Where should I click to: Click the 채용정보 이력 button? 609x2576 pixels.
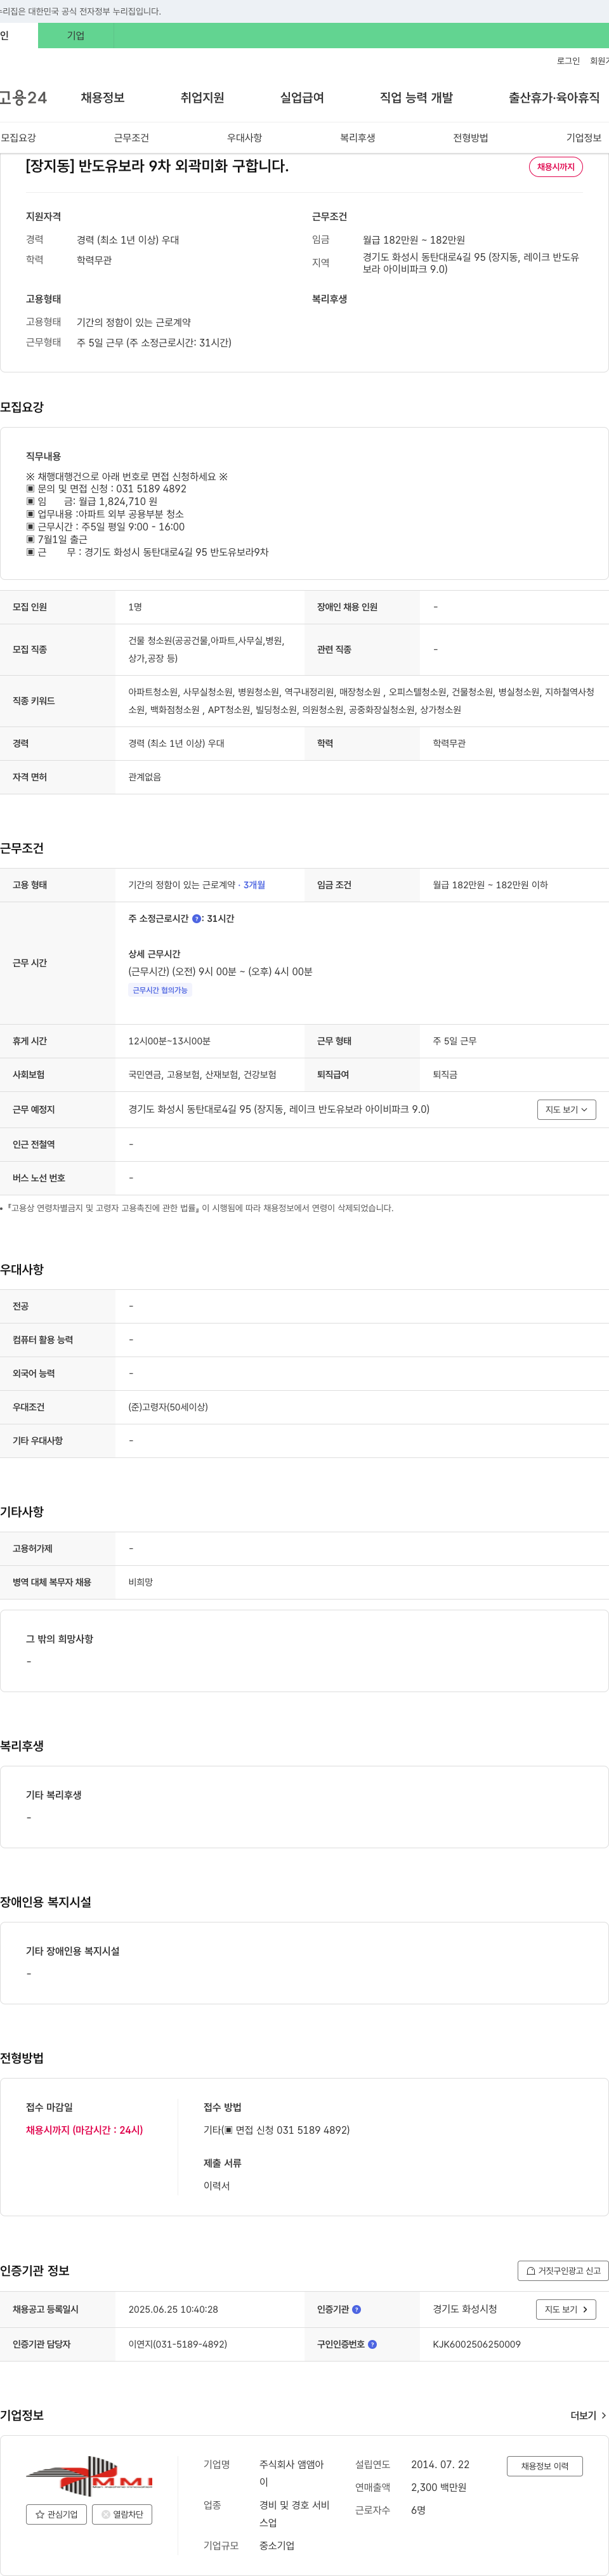pos(544,2466)
